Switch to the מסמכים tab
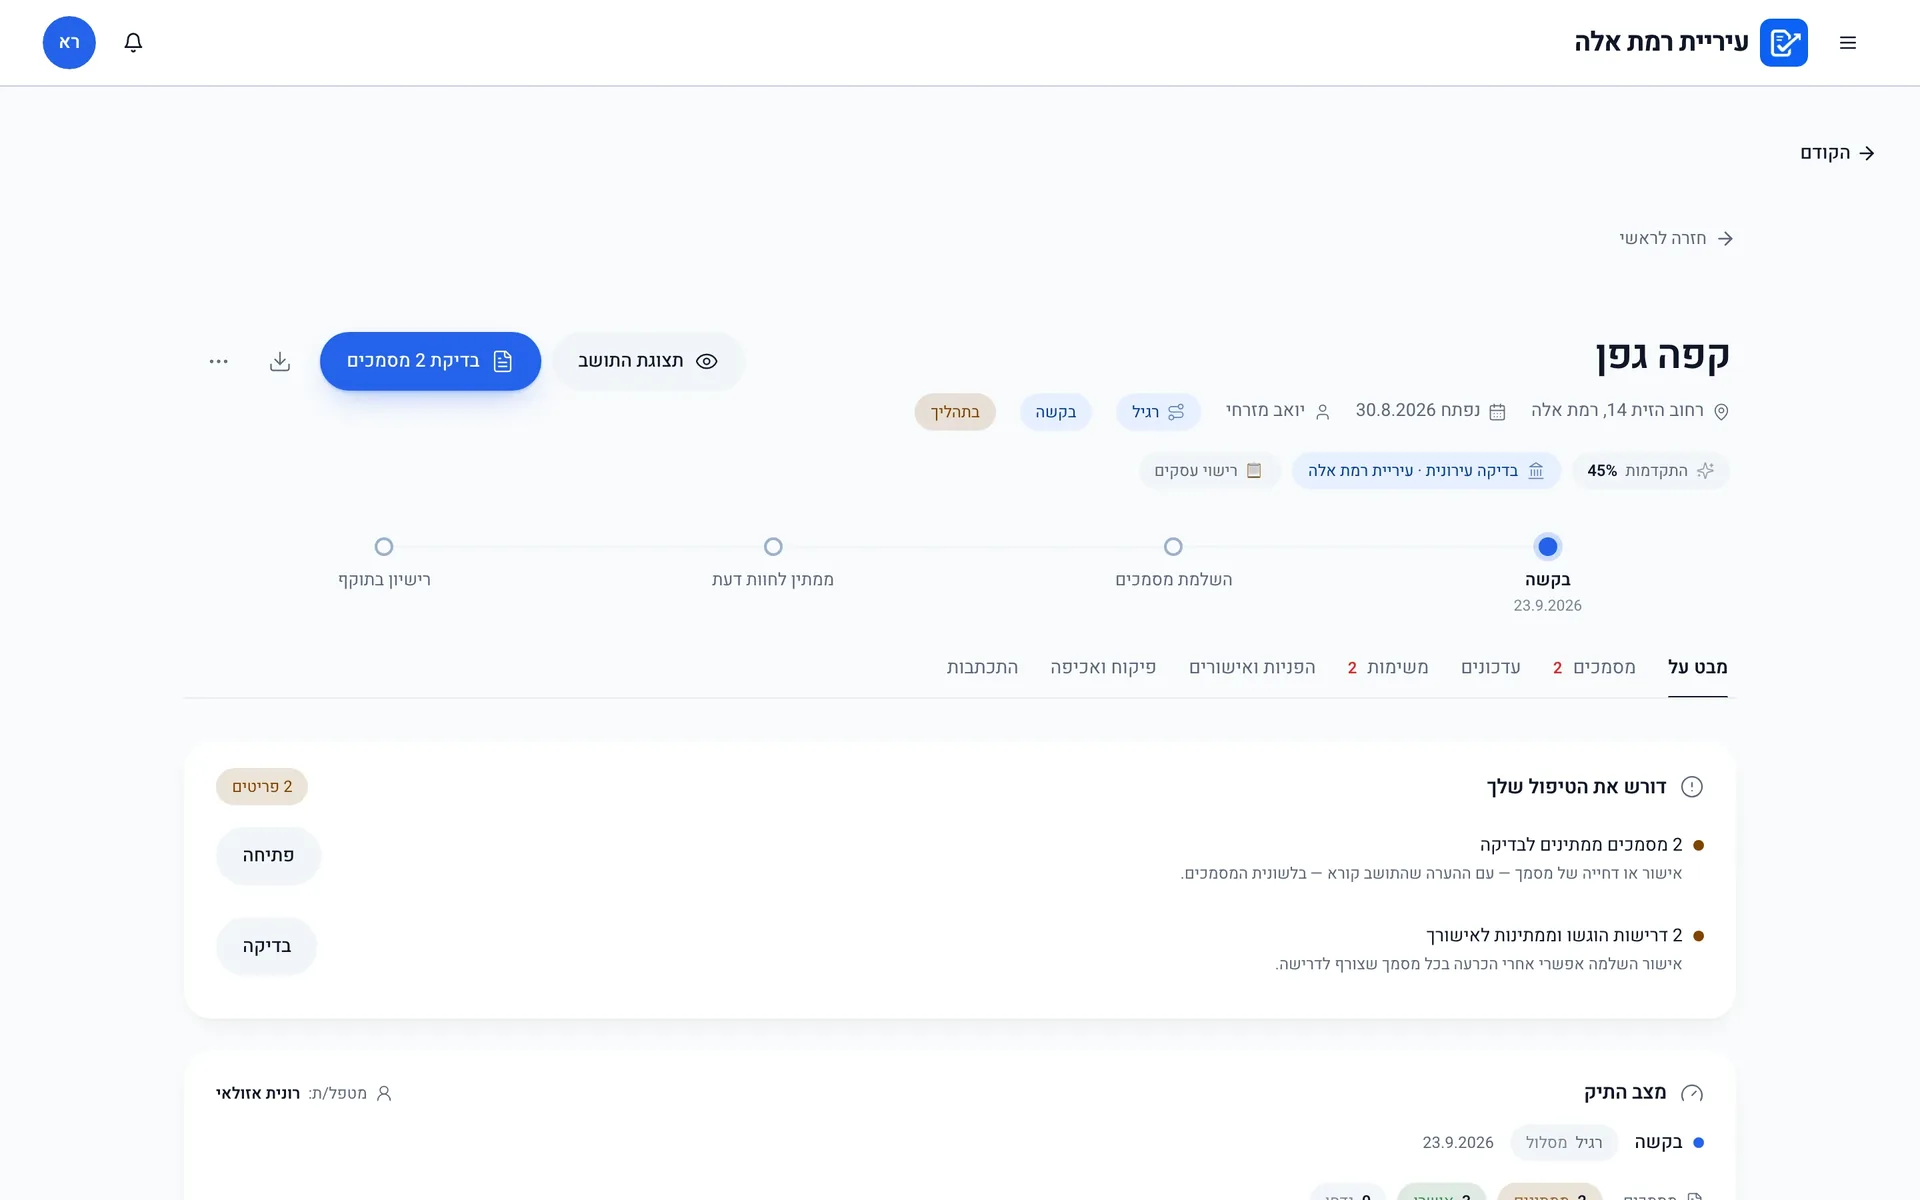 click(1594, 667)
